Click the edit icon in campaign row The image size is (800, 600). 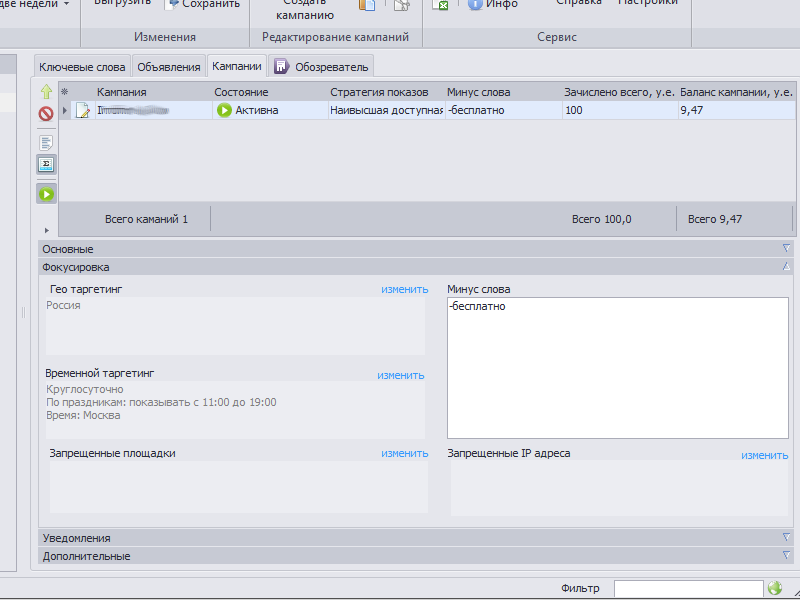[84, 110]
